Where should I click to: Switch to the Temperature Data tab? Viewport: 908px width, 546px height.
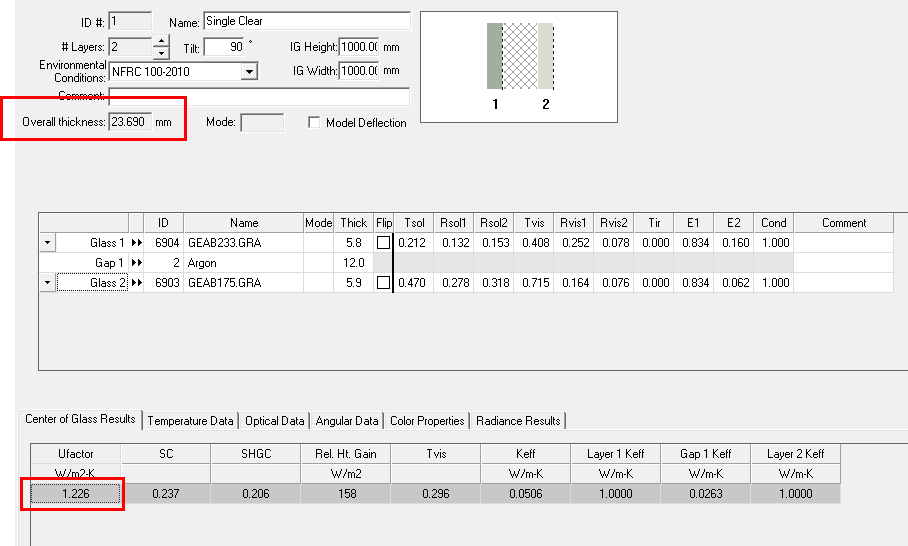coord(190,421)
